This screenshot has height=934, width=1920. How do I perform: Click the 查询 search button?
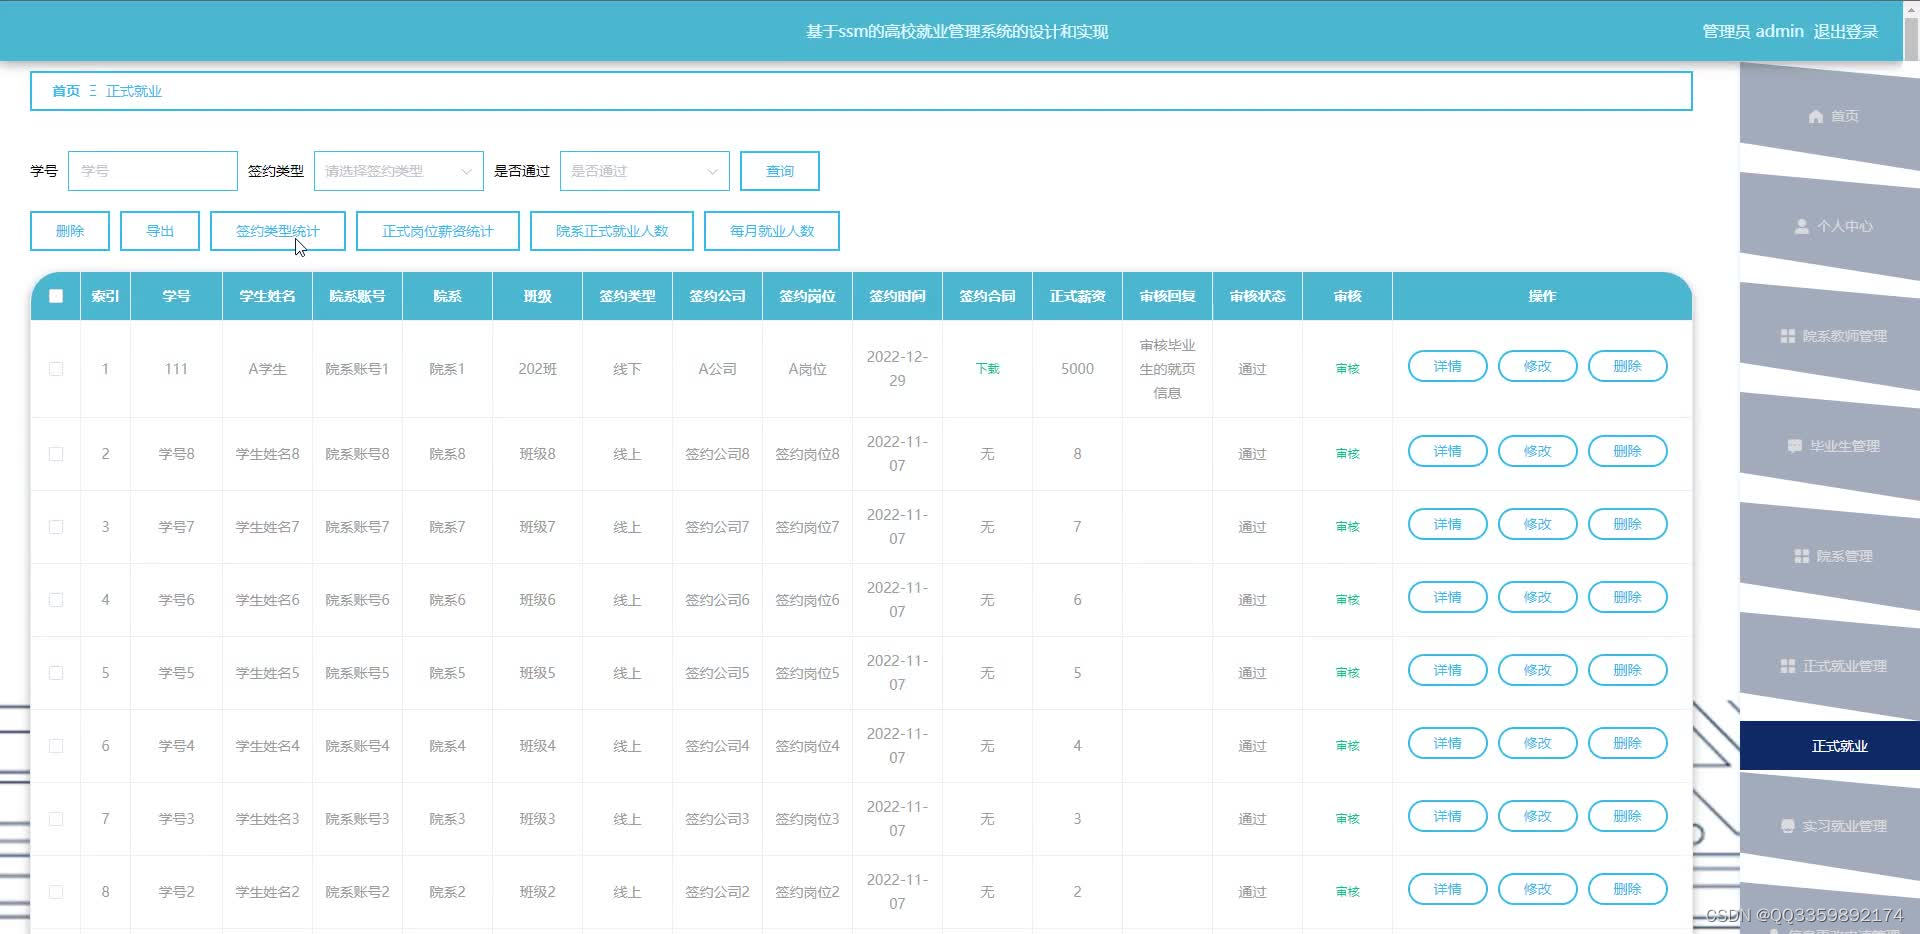780,171
